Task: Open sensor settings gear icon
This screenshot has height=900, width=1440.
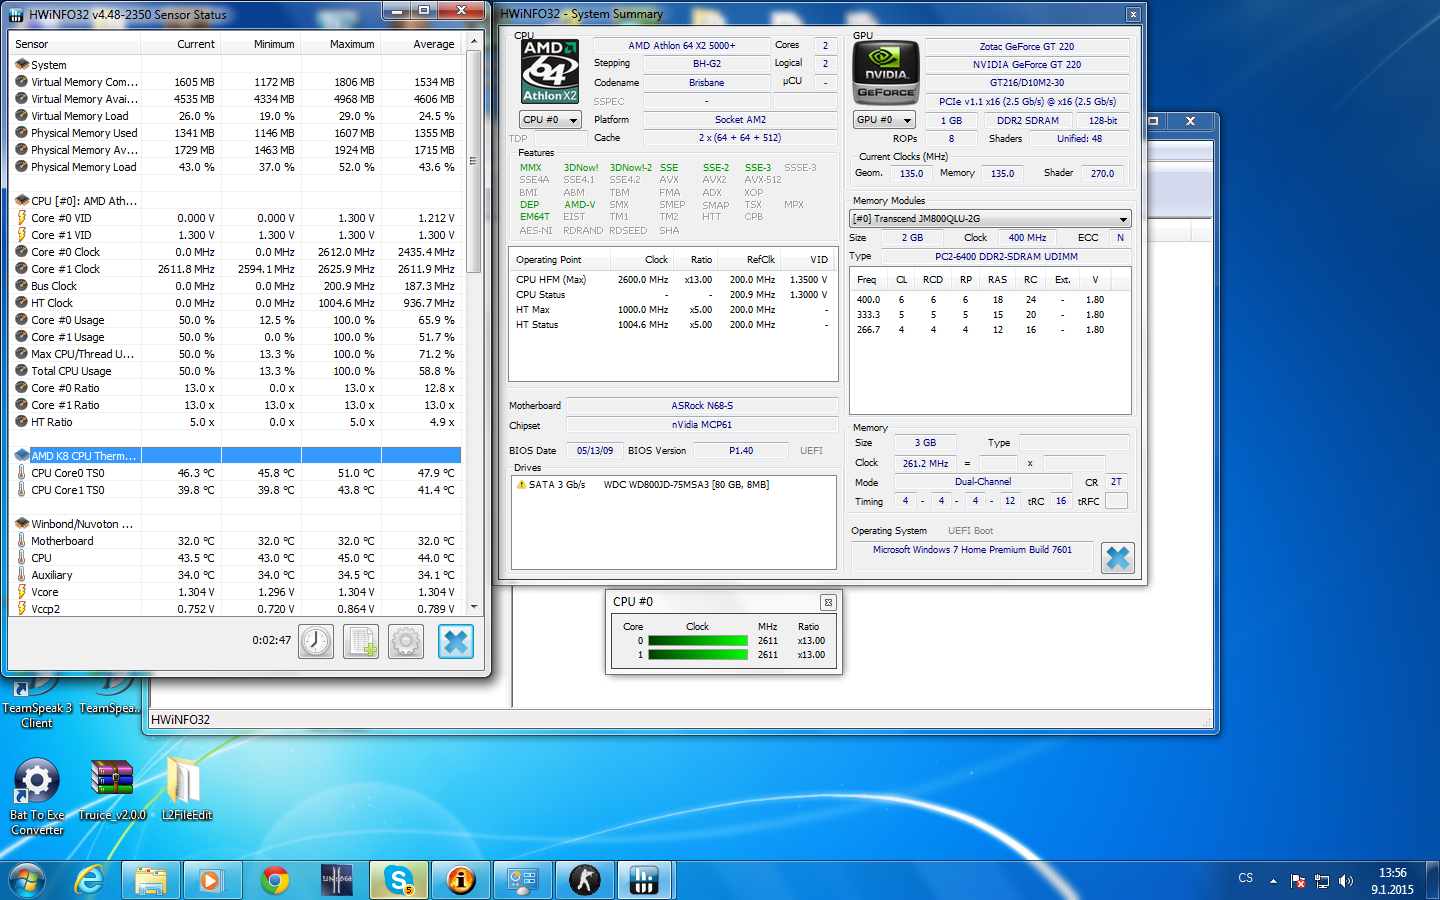Action: coord(406,641)
